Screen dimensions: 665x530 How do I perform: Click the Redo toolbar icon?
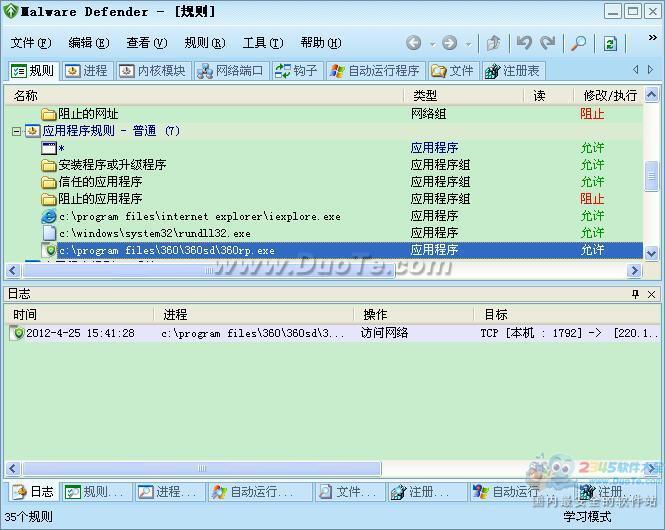pyautogui.click(x=548, y=43)
